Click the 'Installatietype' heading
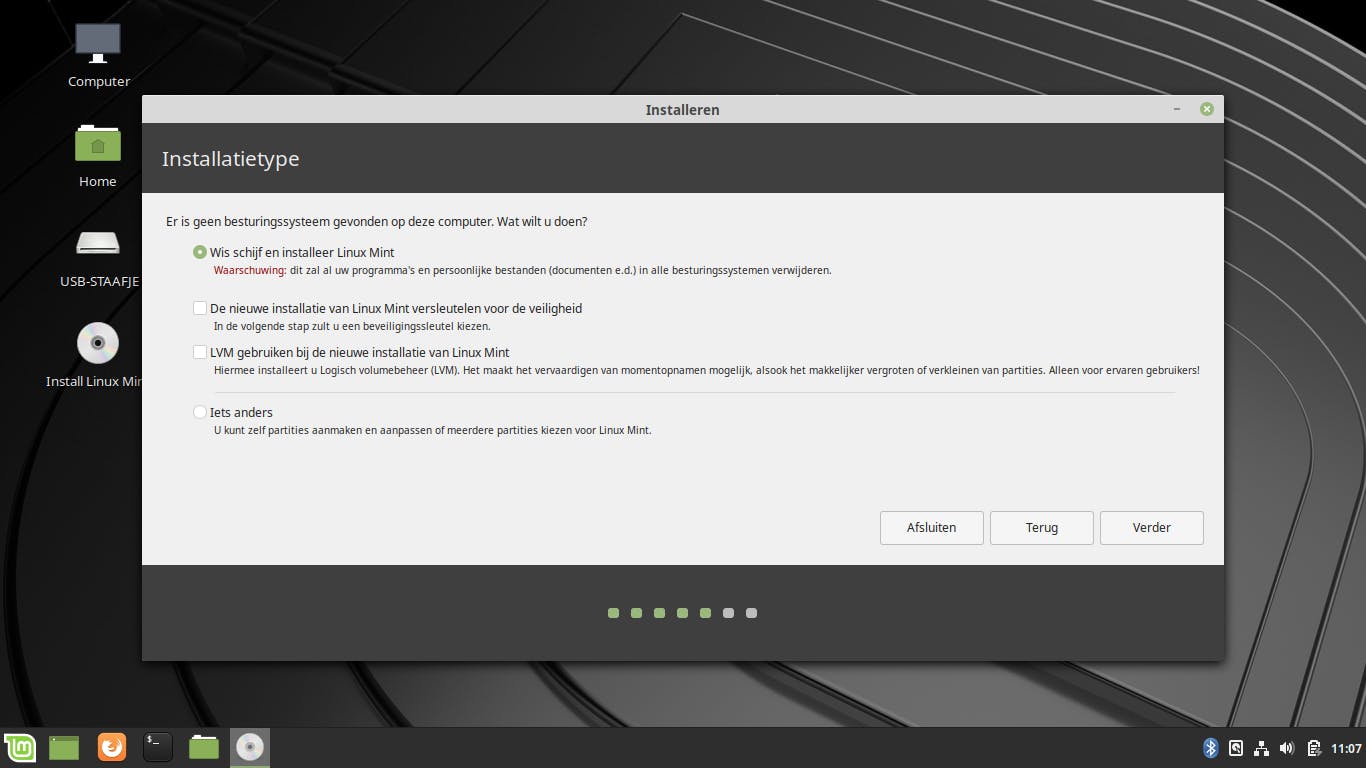Image resolution: width=1366 pixels, height=768 pixels. click(x=230, y=158)
